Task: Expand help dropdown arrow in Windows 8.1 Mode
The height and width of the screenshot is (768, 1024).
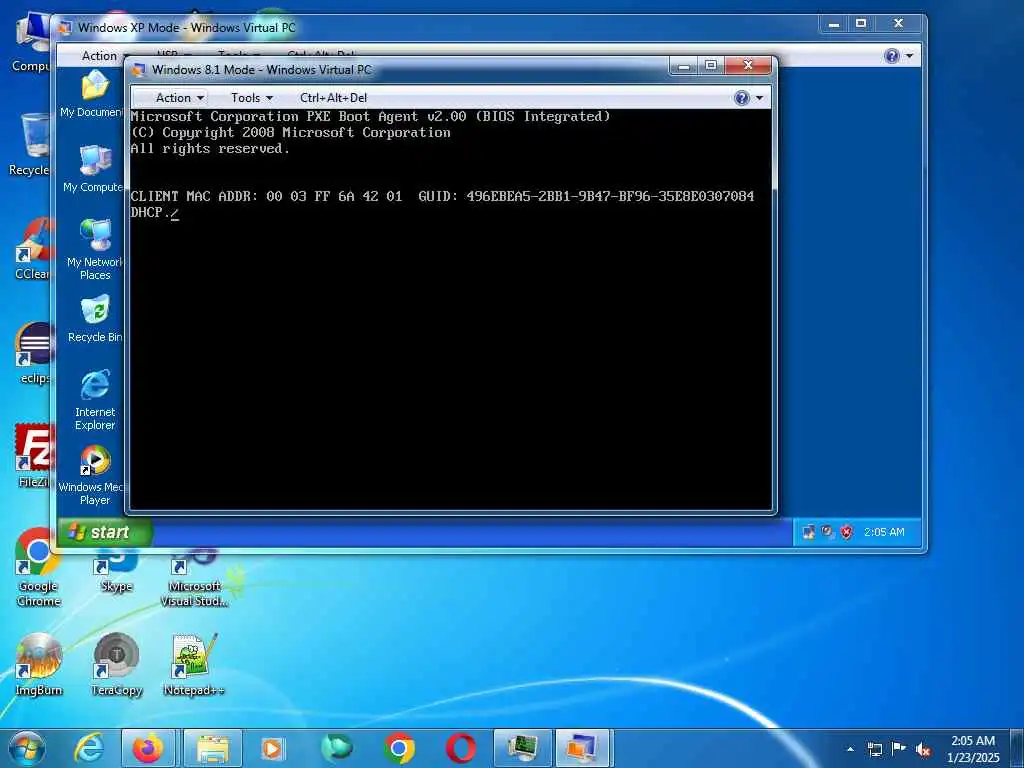Action: point(759,98)
